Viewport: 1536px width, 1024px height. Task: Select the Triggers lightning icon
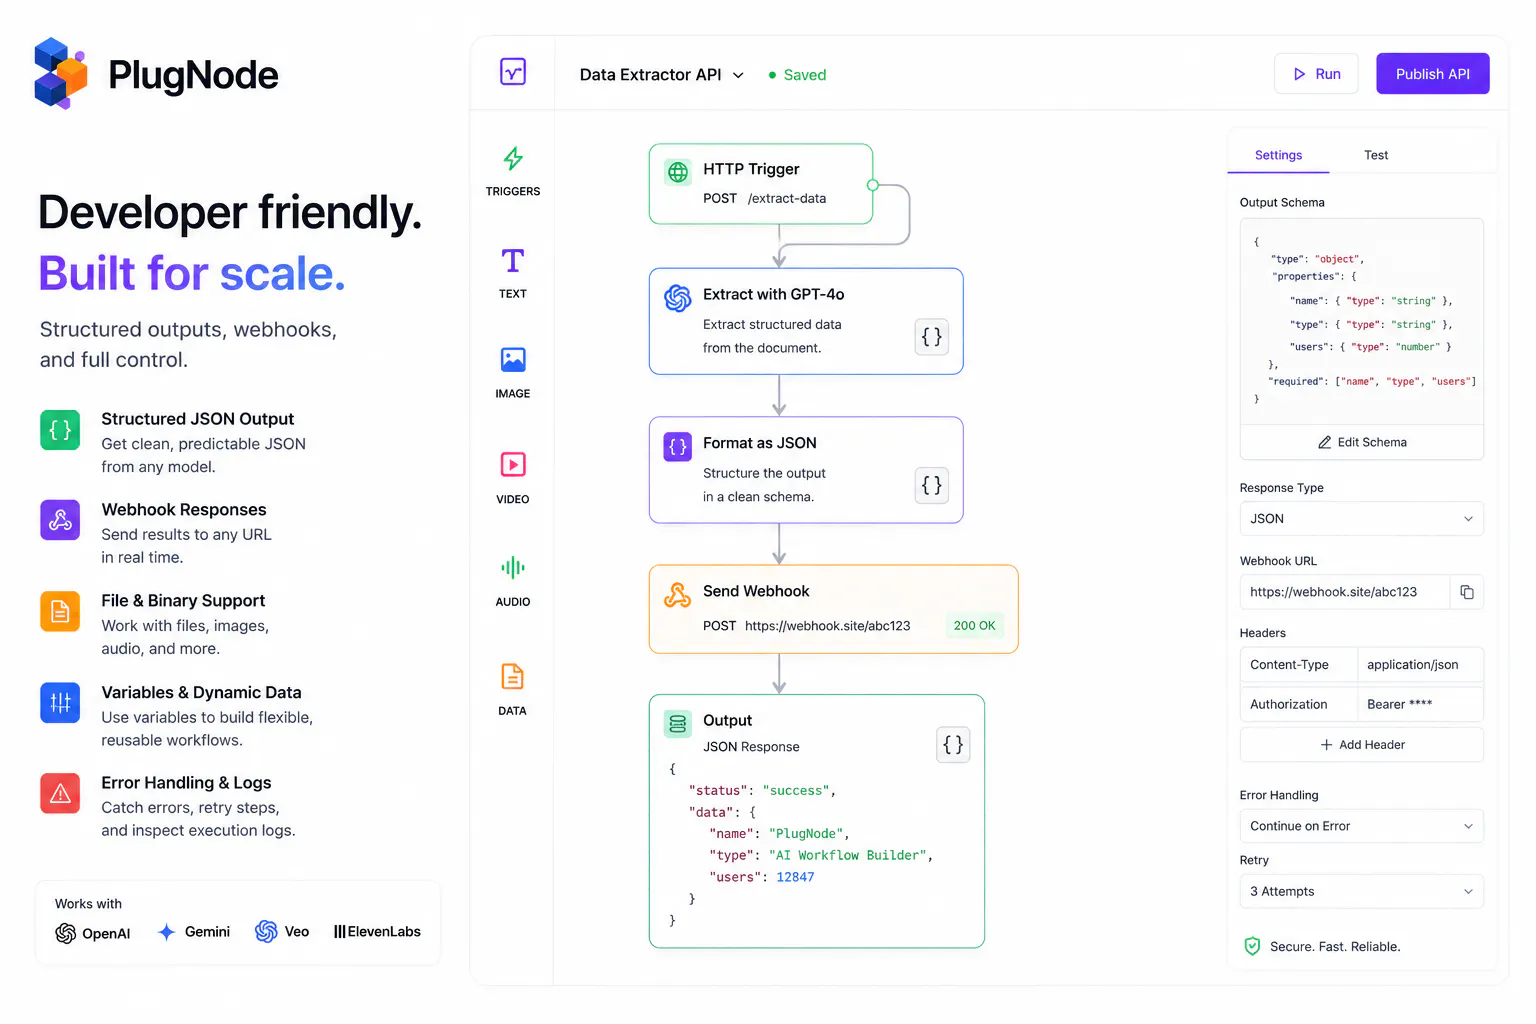point(513,158)
